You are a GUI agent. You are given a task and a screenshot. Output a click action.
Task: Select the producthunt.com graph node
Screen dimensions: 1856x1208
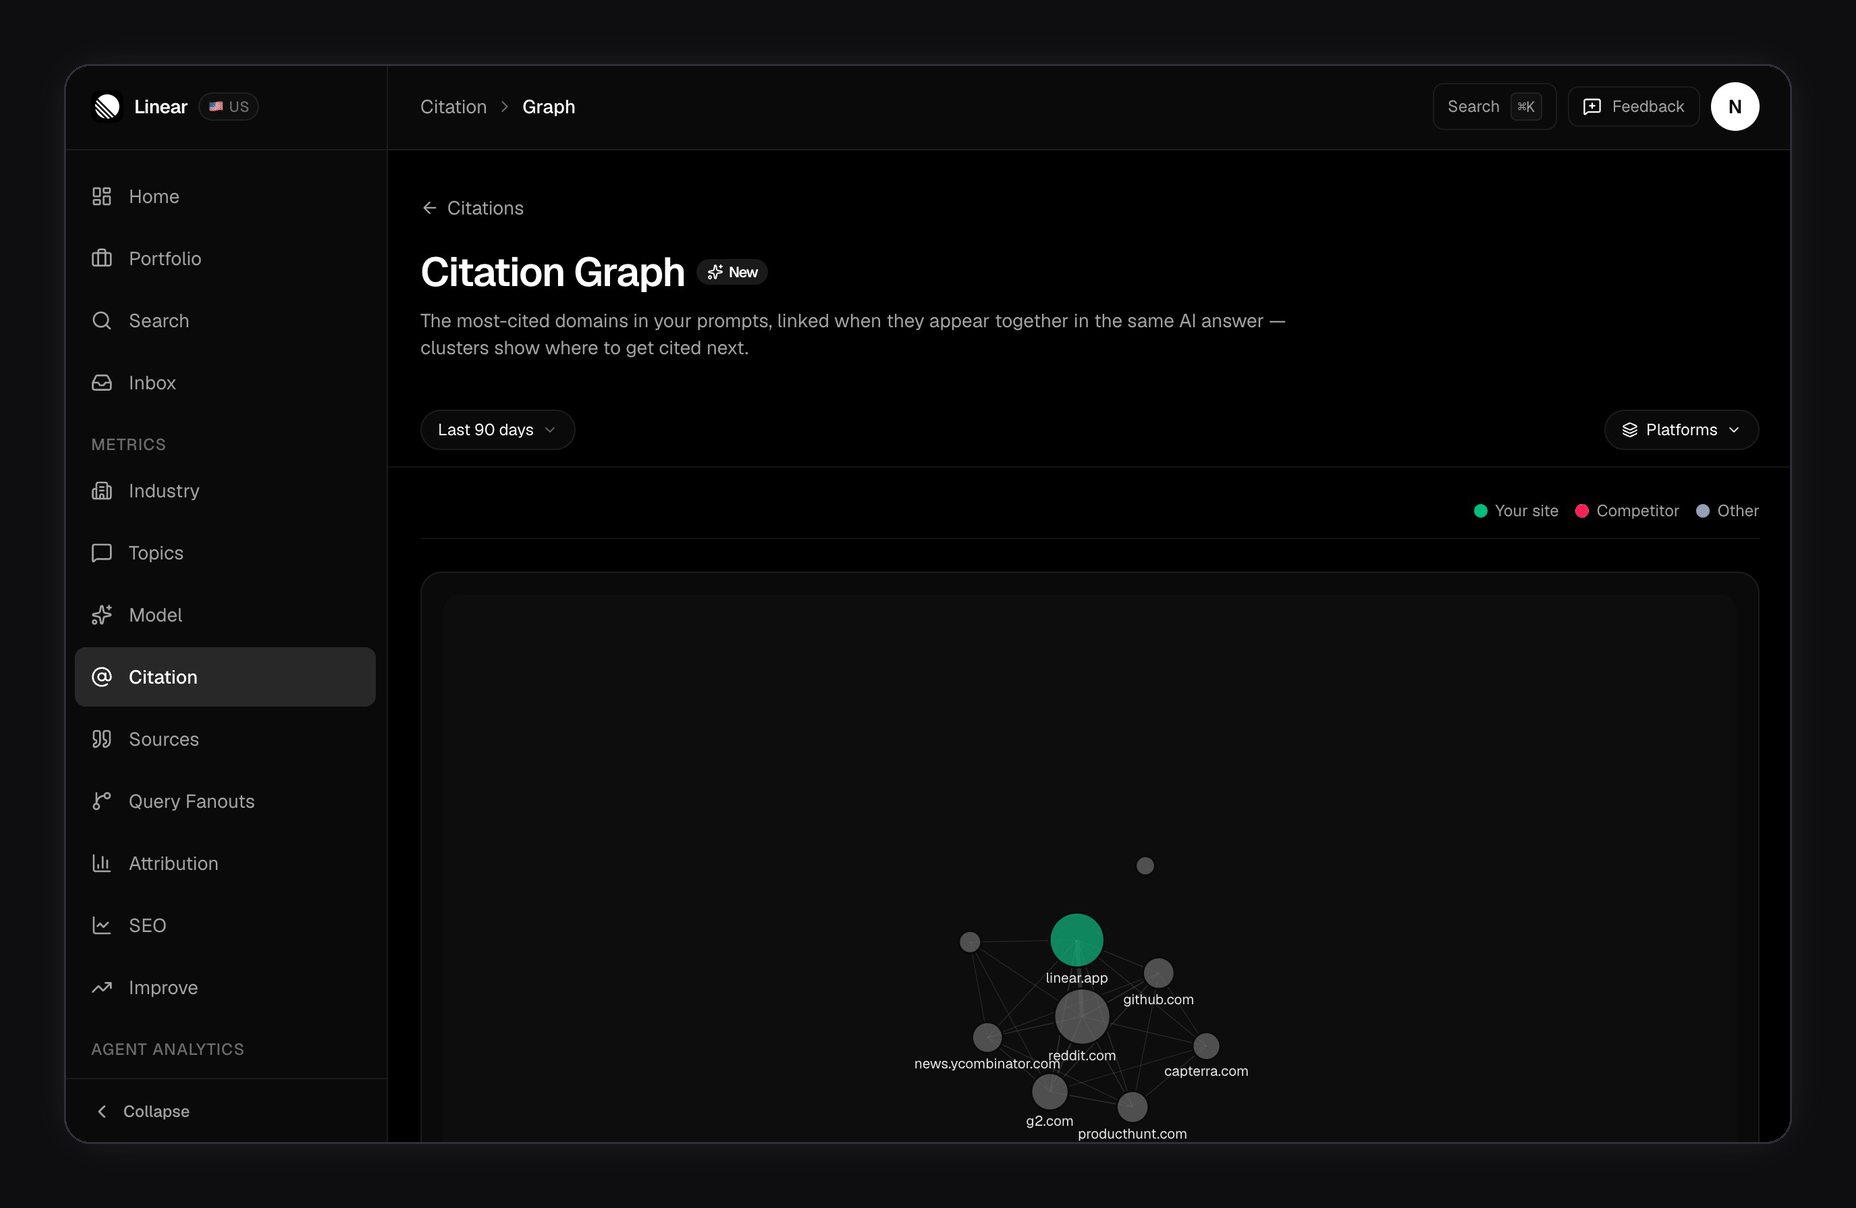(x=1132, y=1107)
